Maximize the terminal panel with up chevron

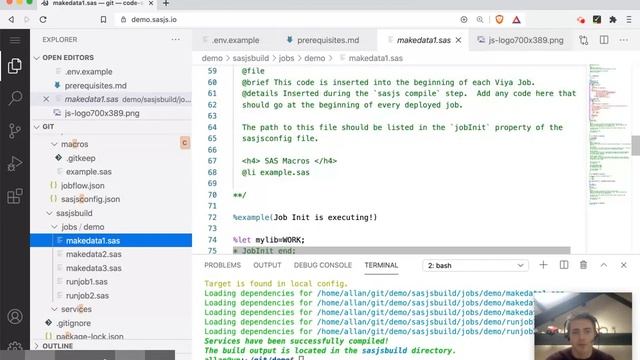[x=604, y=265]
